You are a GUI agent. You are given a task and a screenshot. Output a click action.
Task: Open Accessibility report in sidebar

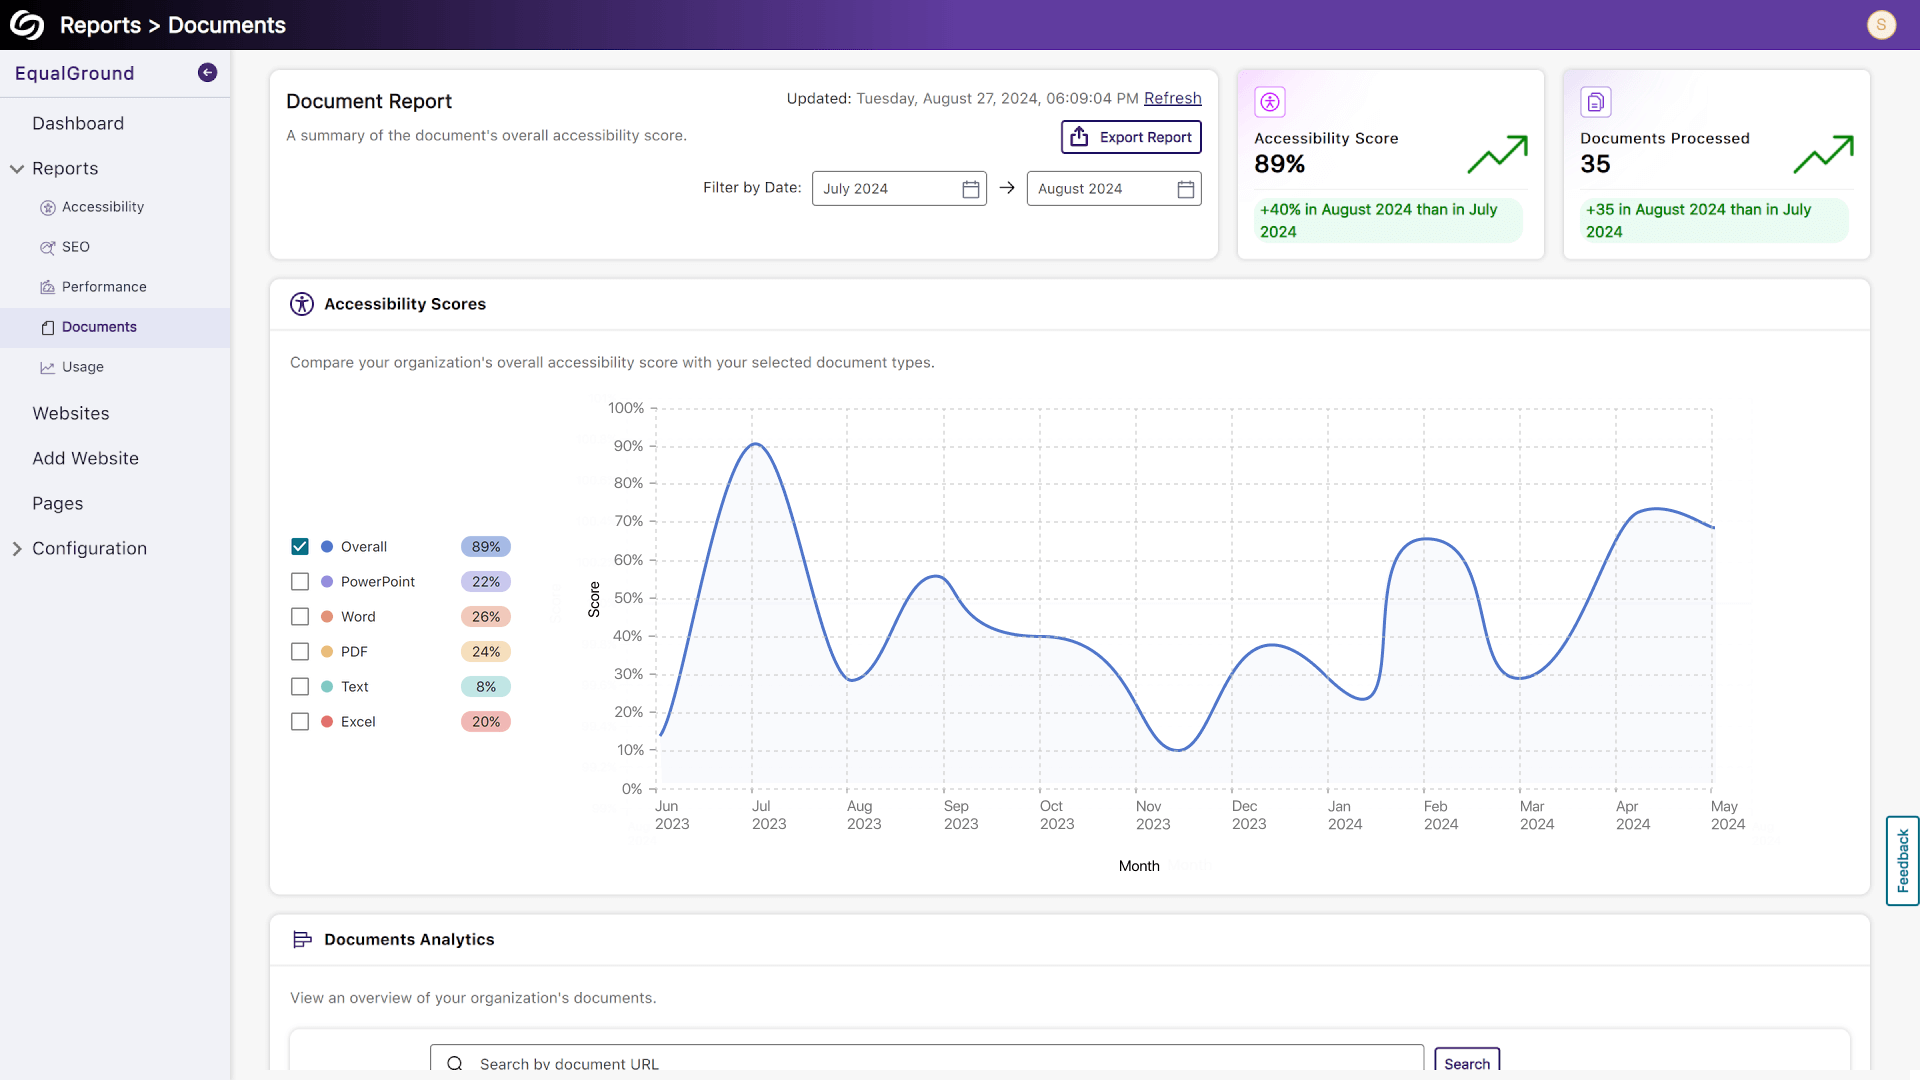click(x=103, y=207)
